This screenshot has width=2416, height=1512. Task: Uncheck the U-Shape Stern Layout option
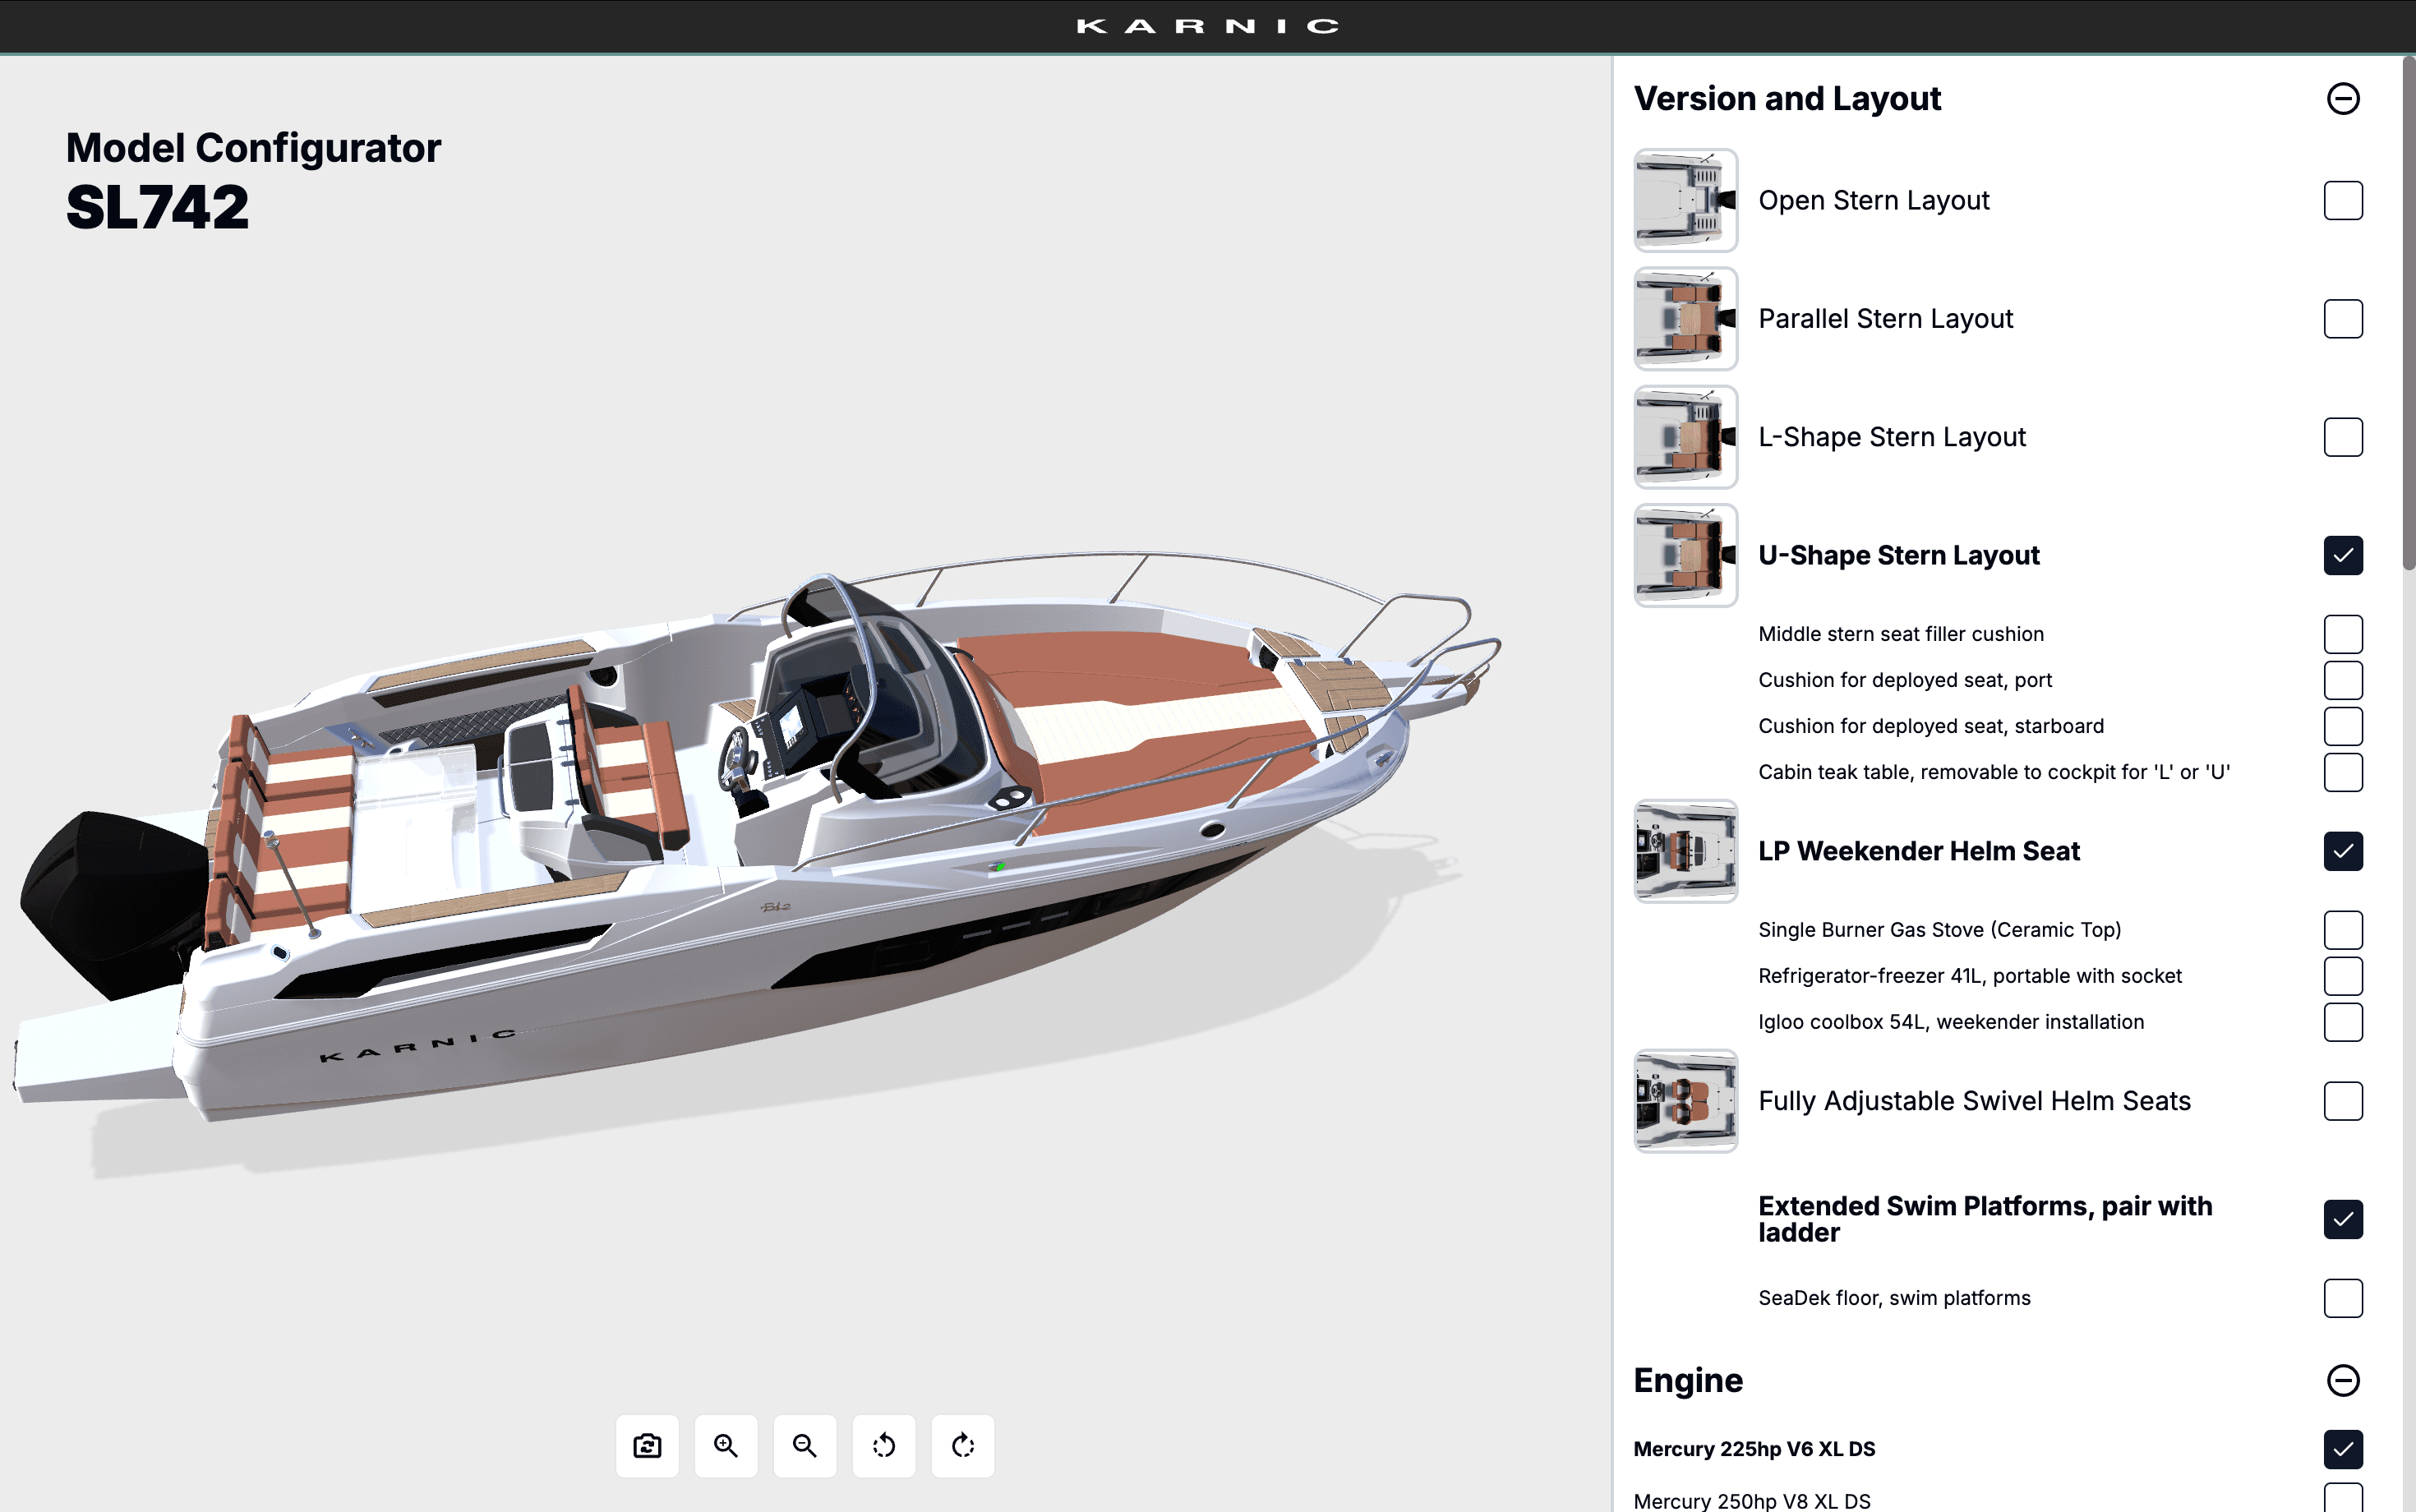[x=2343, y=555]
